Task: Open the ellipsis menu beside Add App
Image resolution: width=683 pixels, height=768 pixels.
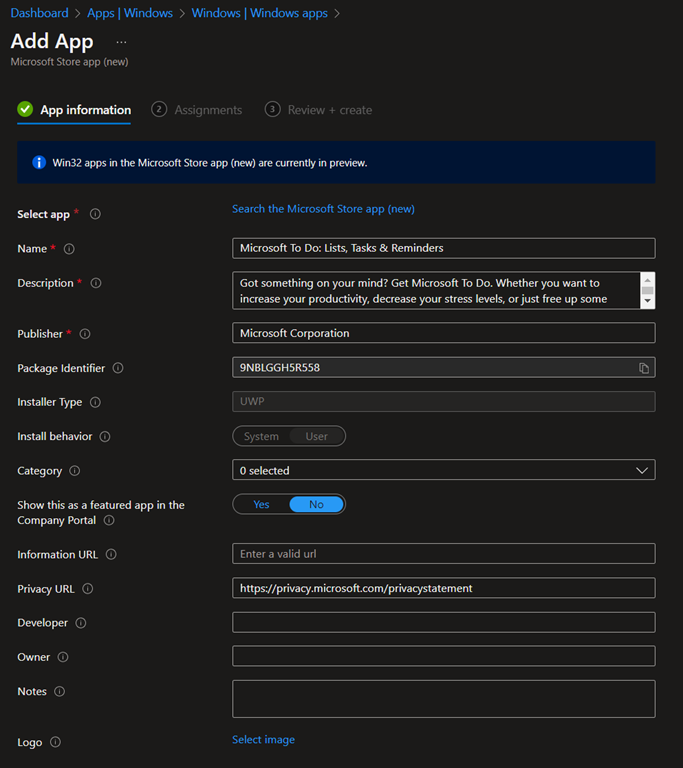Action: 121,42
